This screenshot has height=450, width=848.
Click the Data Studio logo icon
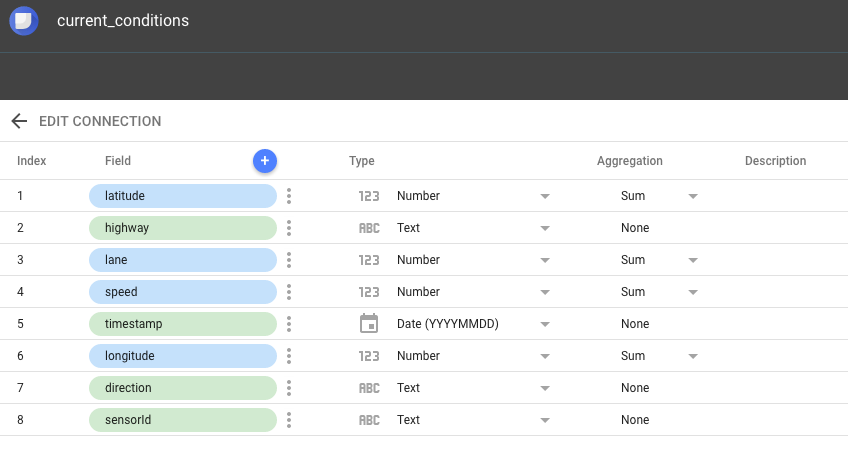tap(24, 21)
